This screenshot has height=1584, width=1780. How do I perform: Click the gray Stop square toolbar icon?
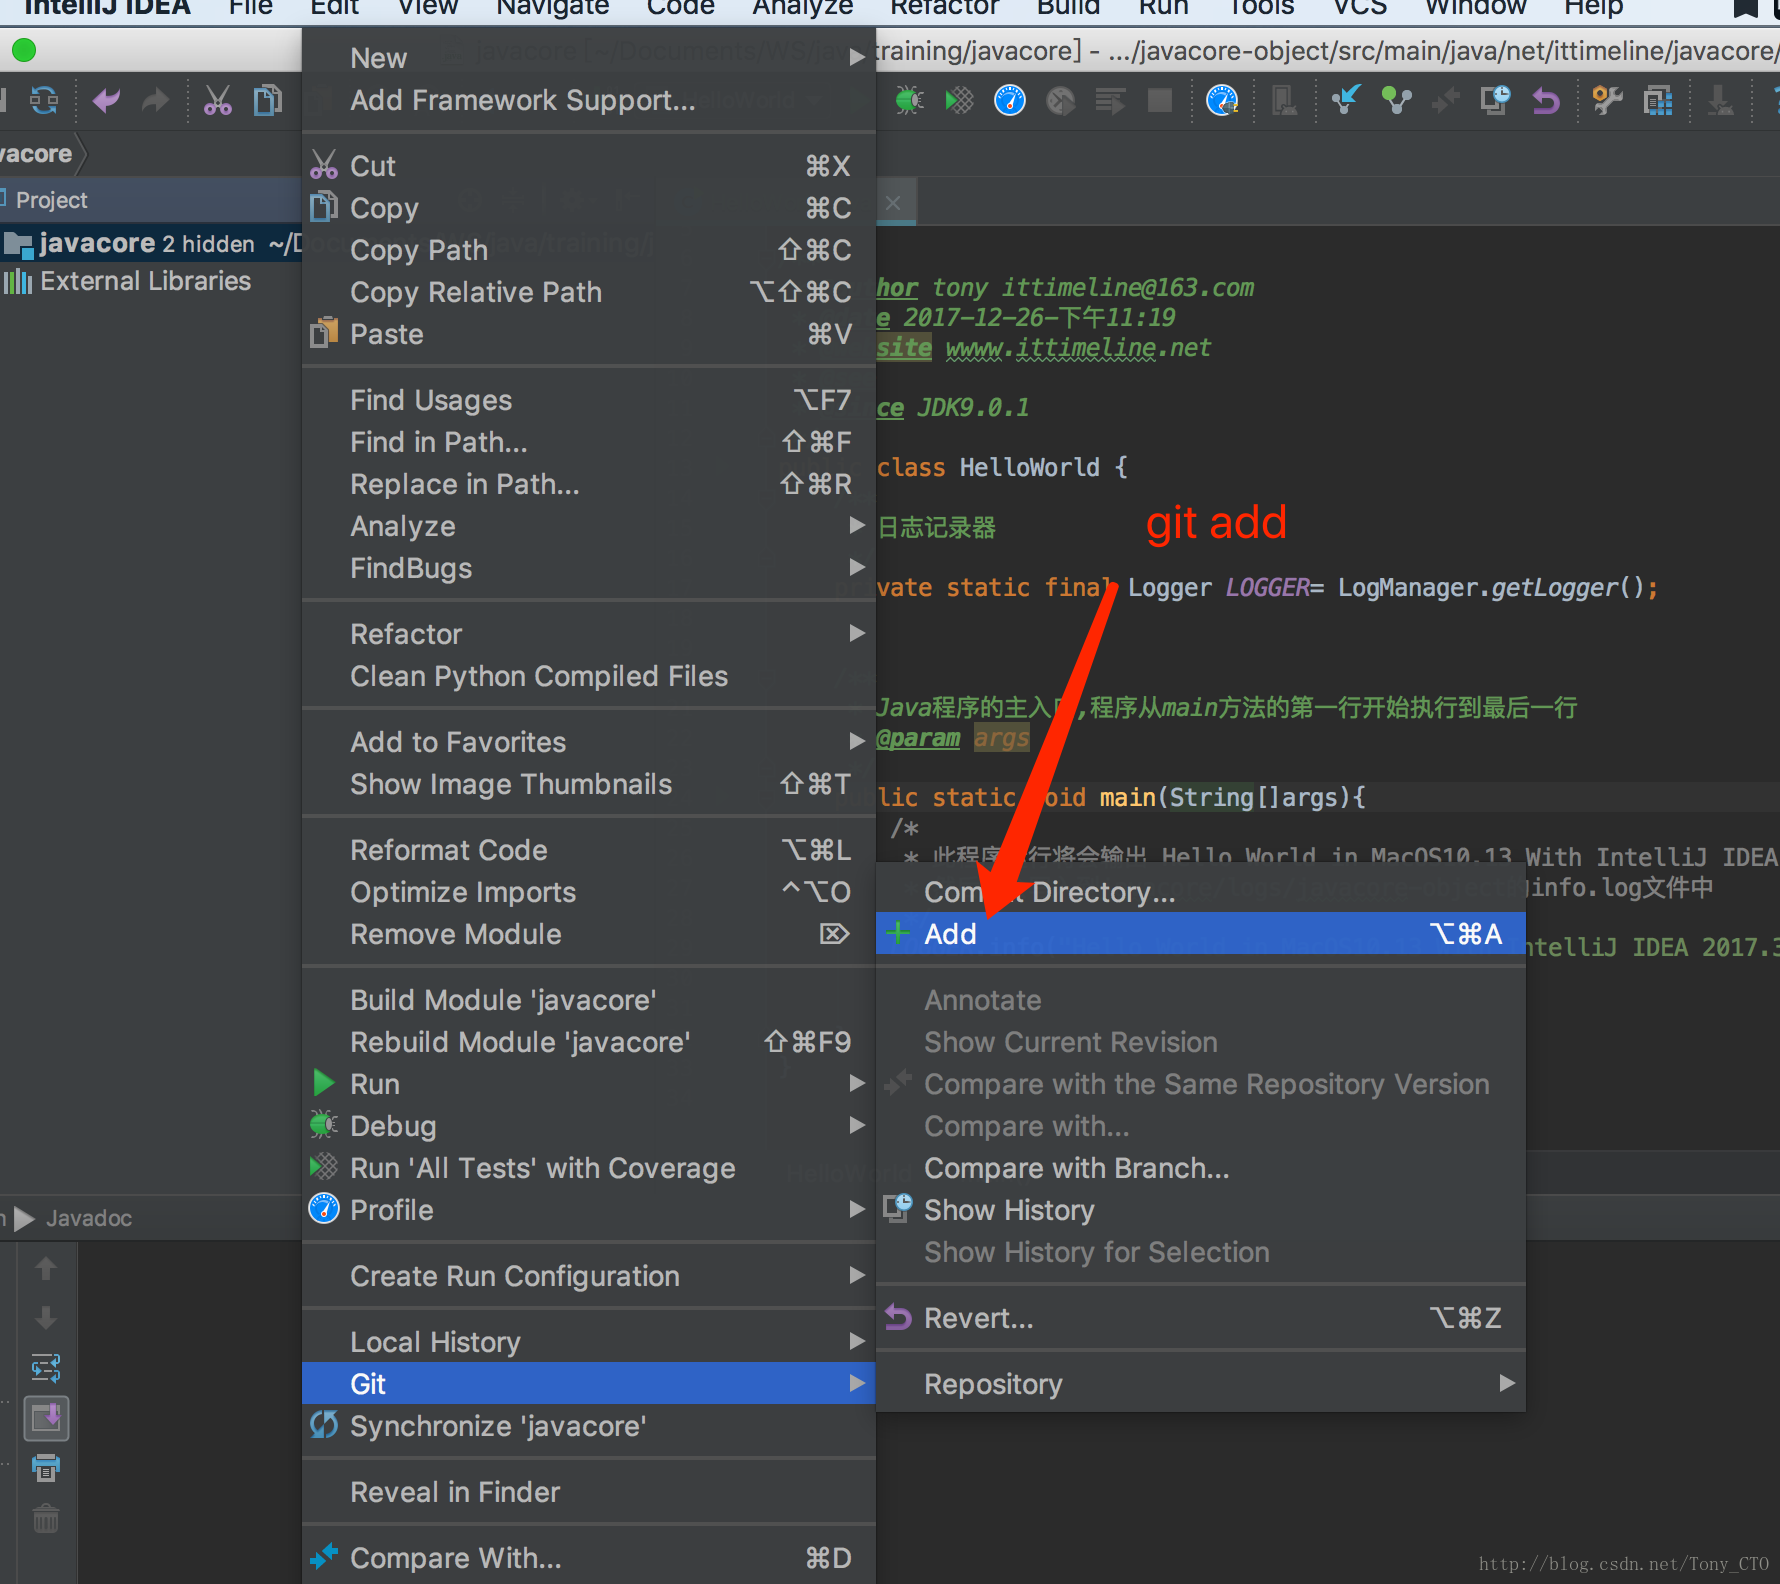click(x=1160, y=100)
